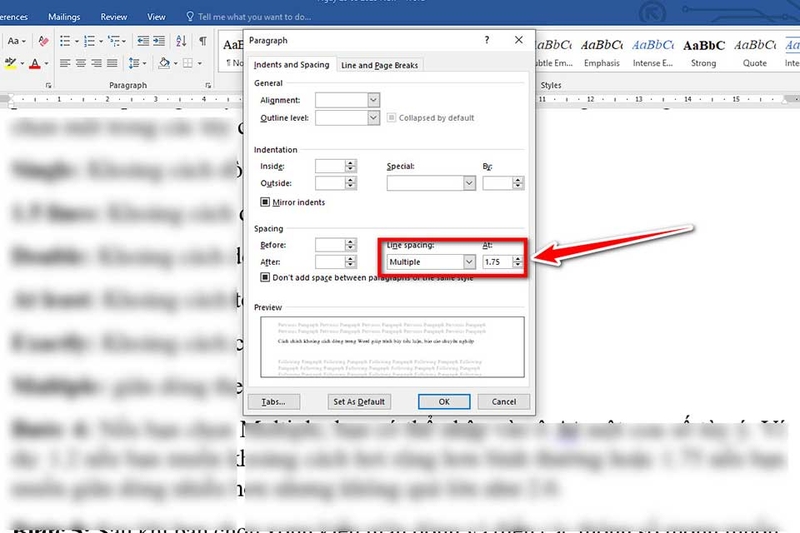This screenshot has height=533, width=800.
Task: Click the Shading paint bucket icon
Action: click(x=164, y=63)
